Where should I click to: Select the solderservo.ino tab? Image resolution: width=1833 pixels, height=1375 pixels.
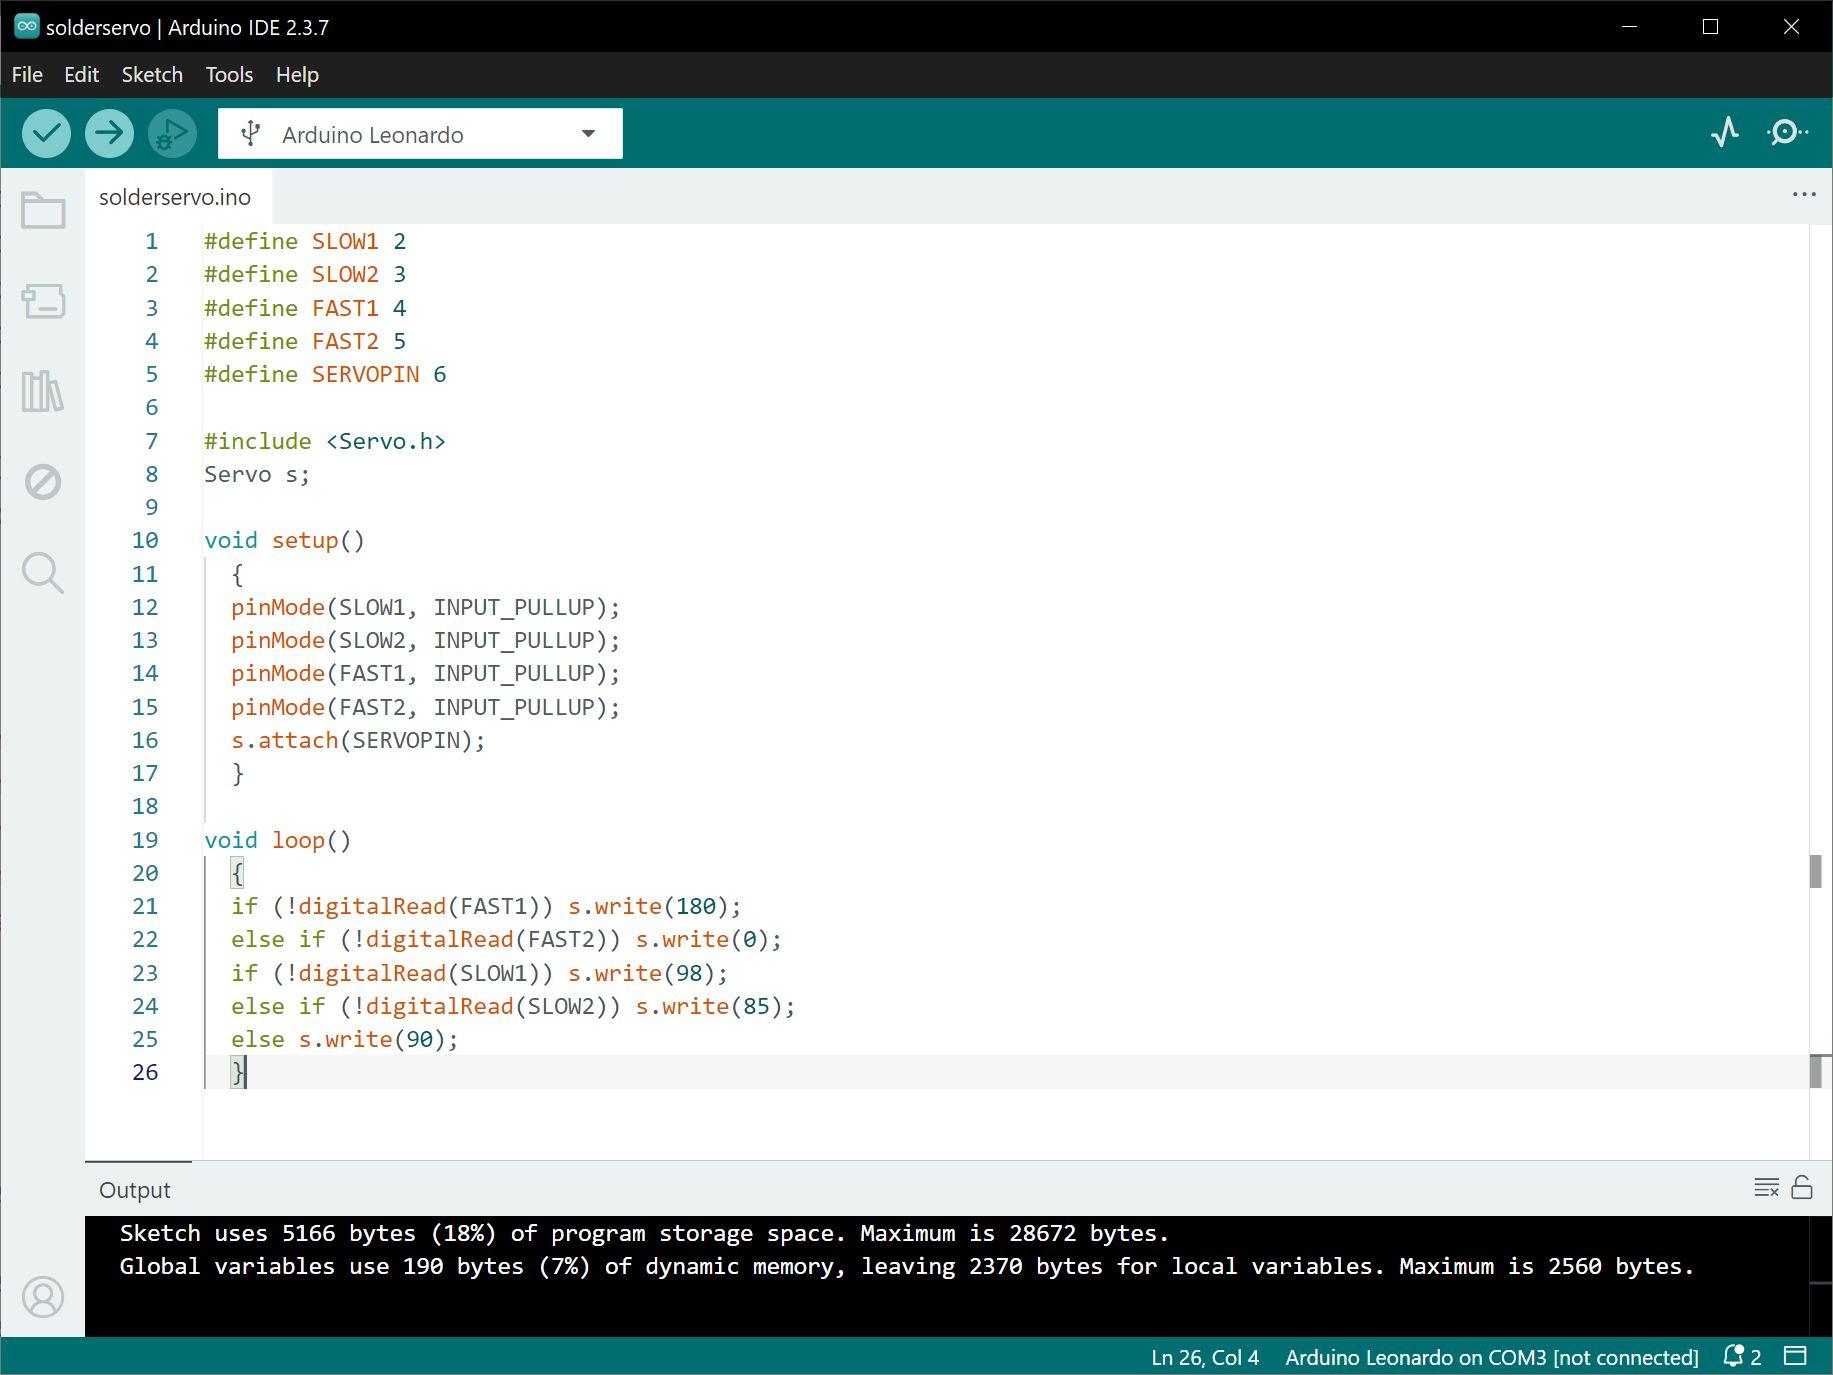pyautogui.click(x=175, y=197)
